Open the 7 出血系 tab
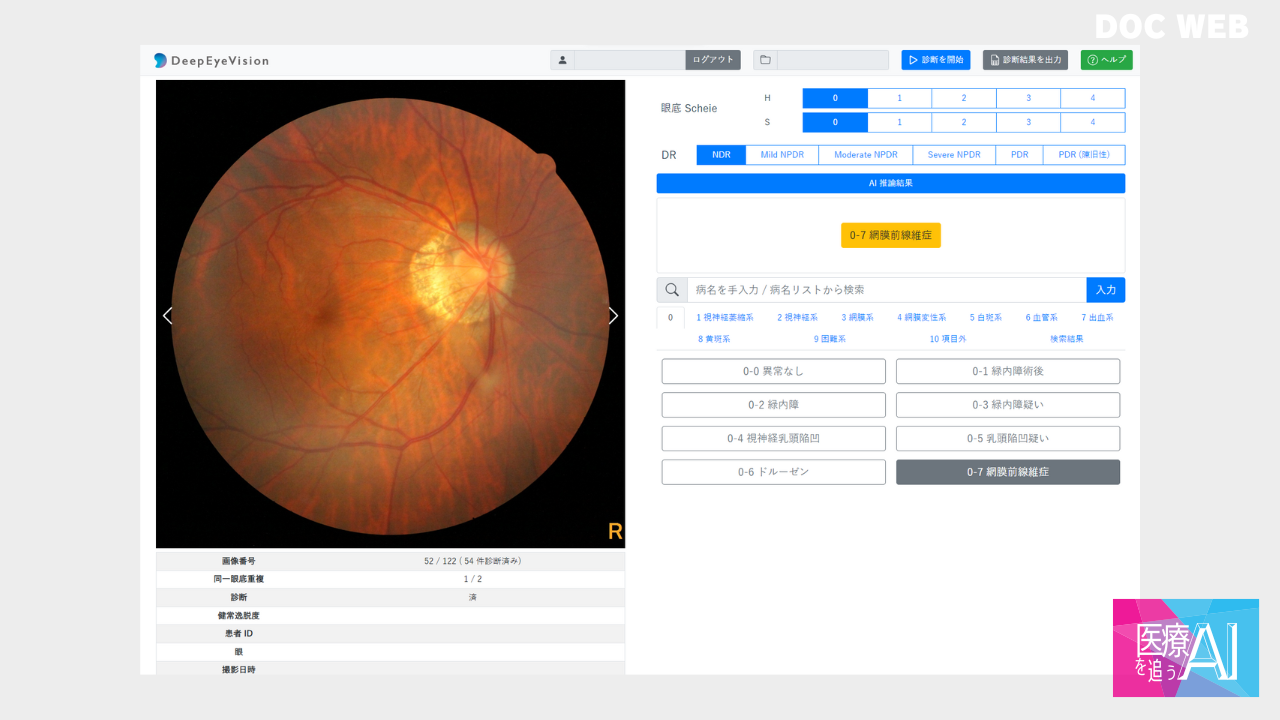Viewport: 1280px width, 720px height. [1097, 317]
